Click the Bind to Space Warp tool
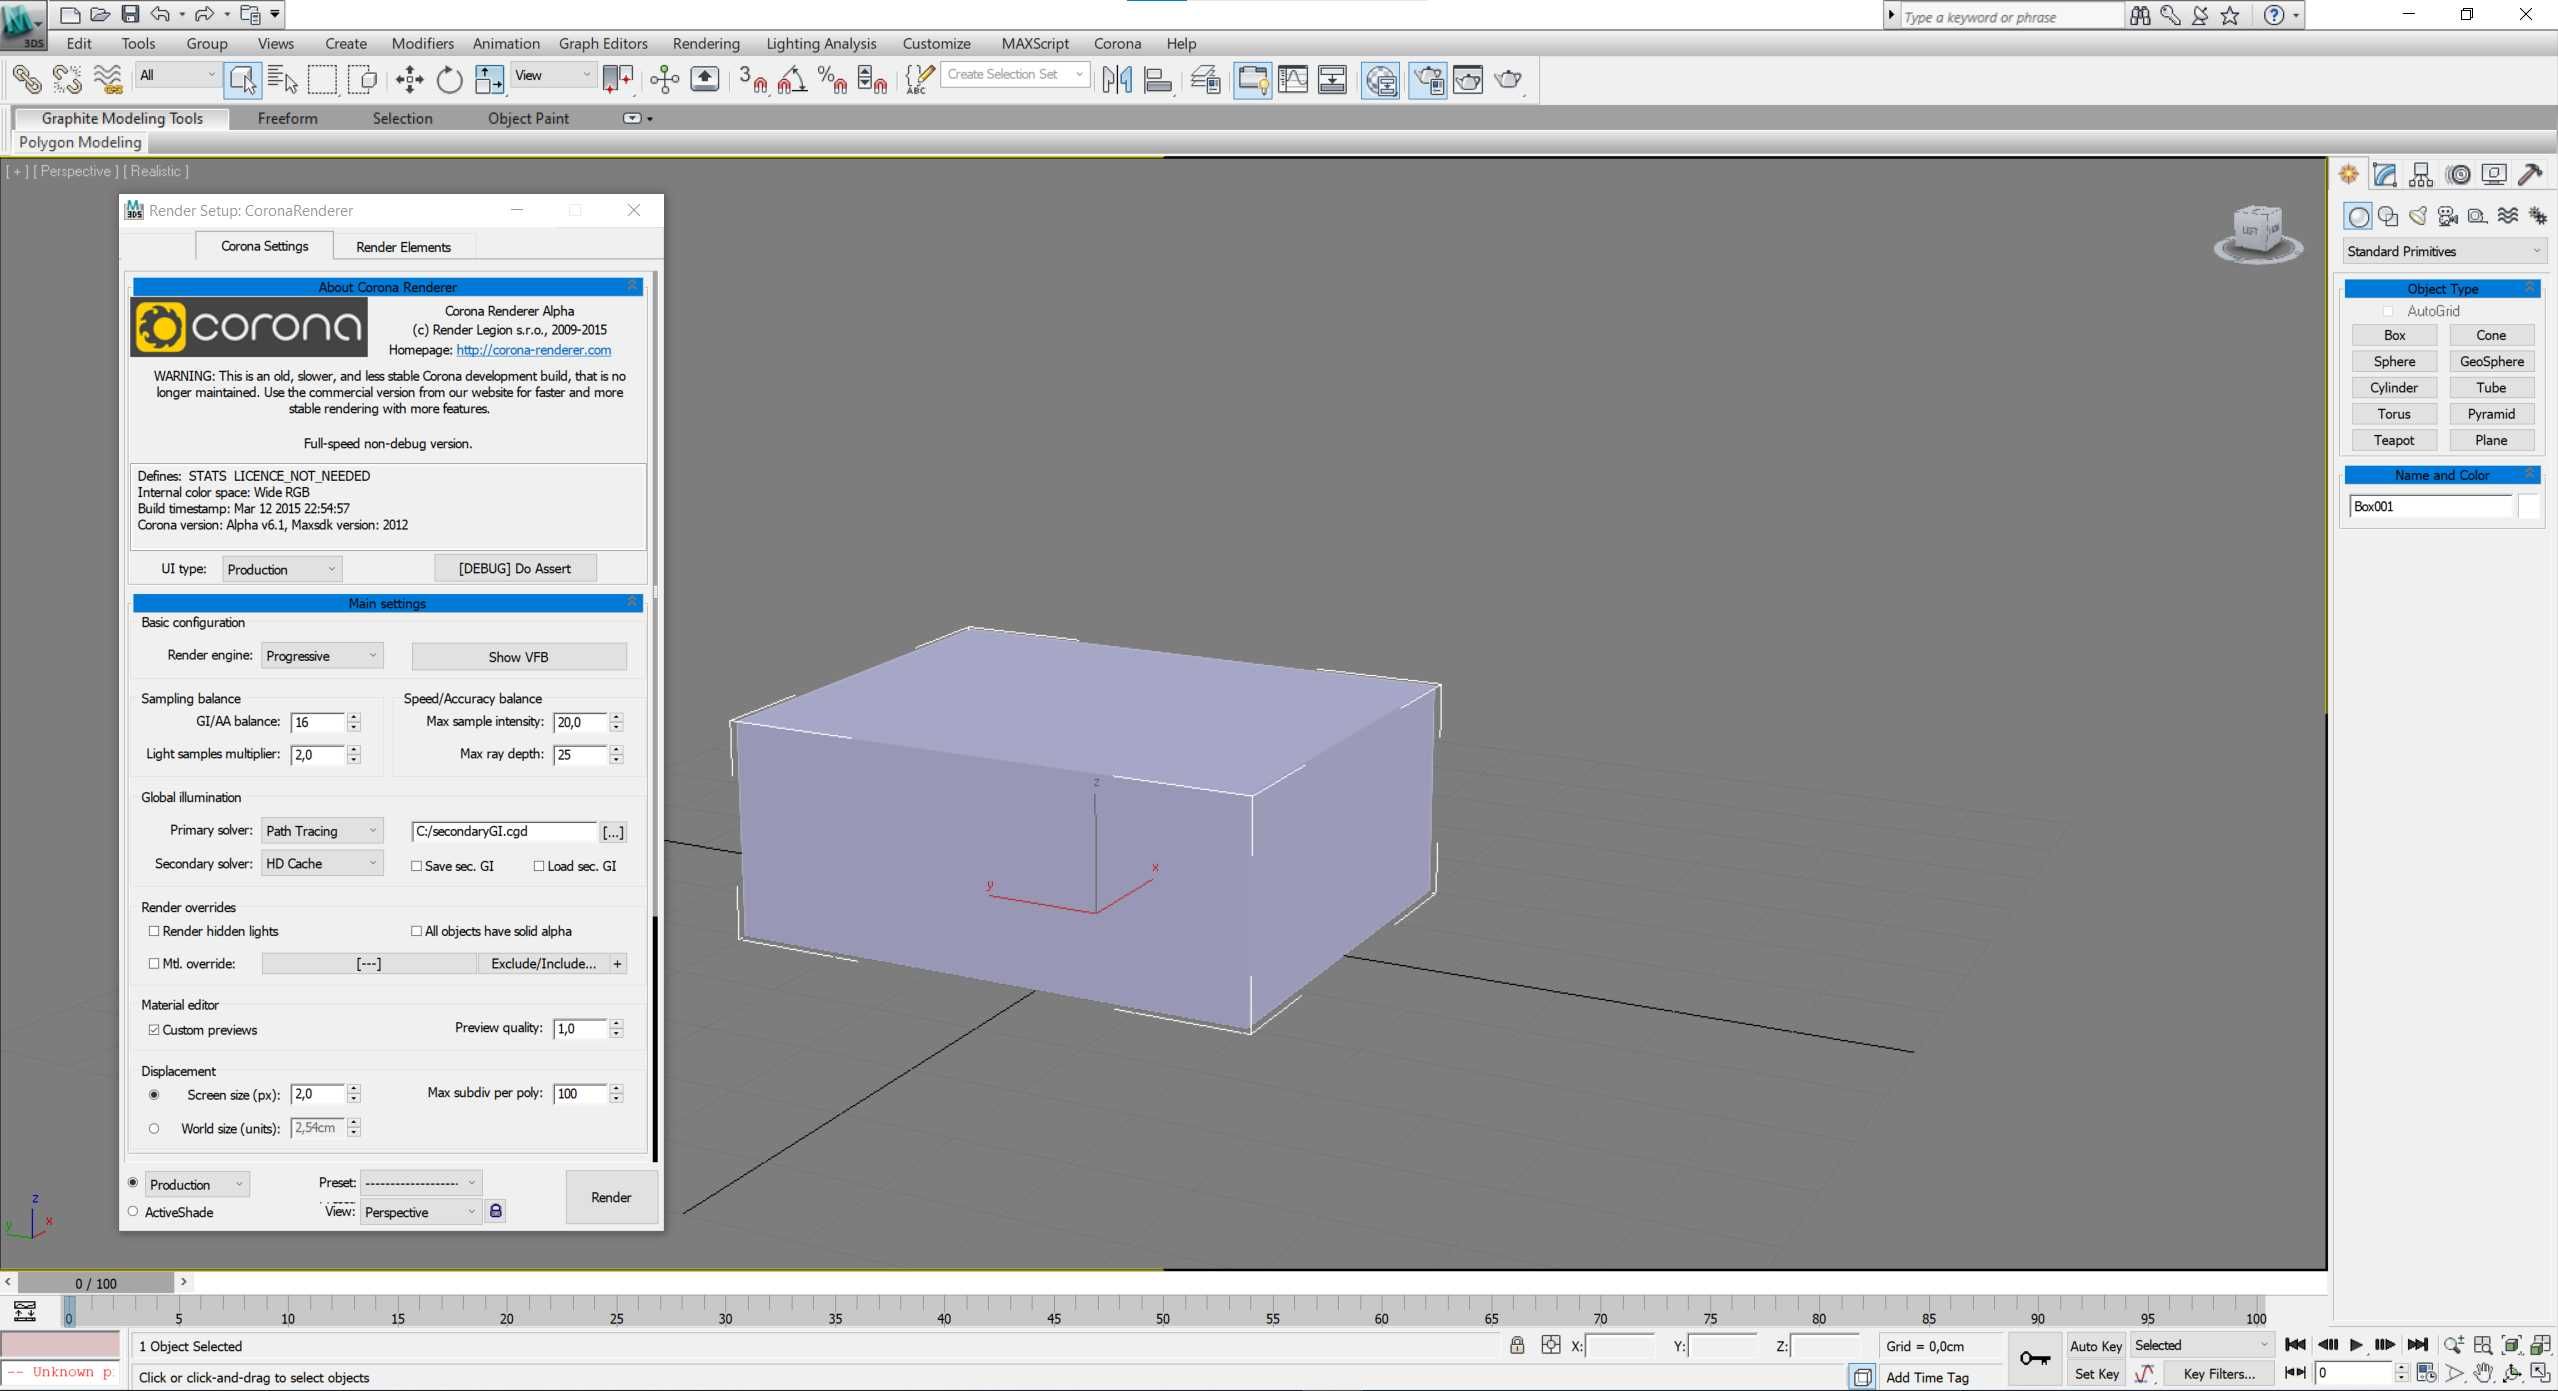Screen dimensions: 2558x1391 point(108,78)
